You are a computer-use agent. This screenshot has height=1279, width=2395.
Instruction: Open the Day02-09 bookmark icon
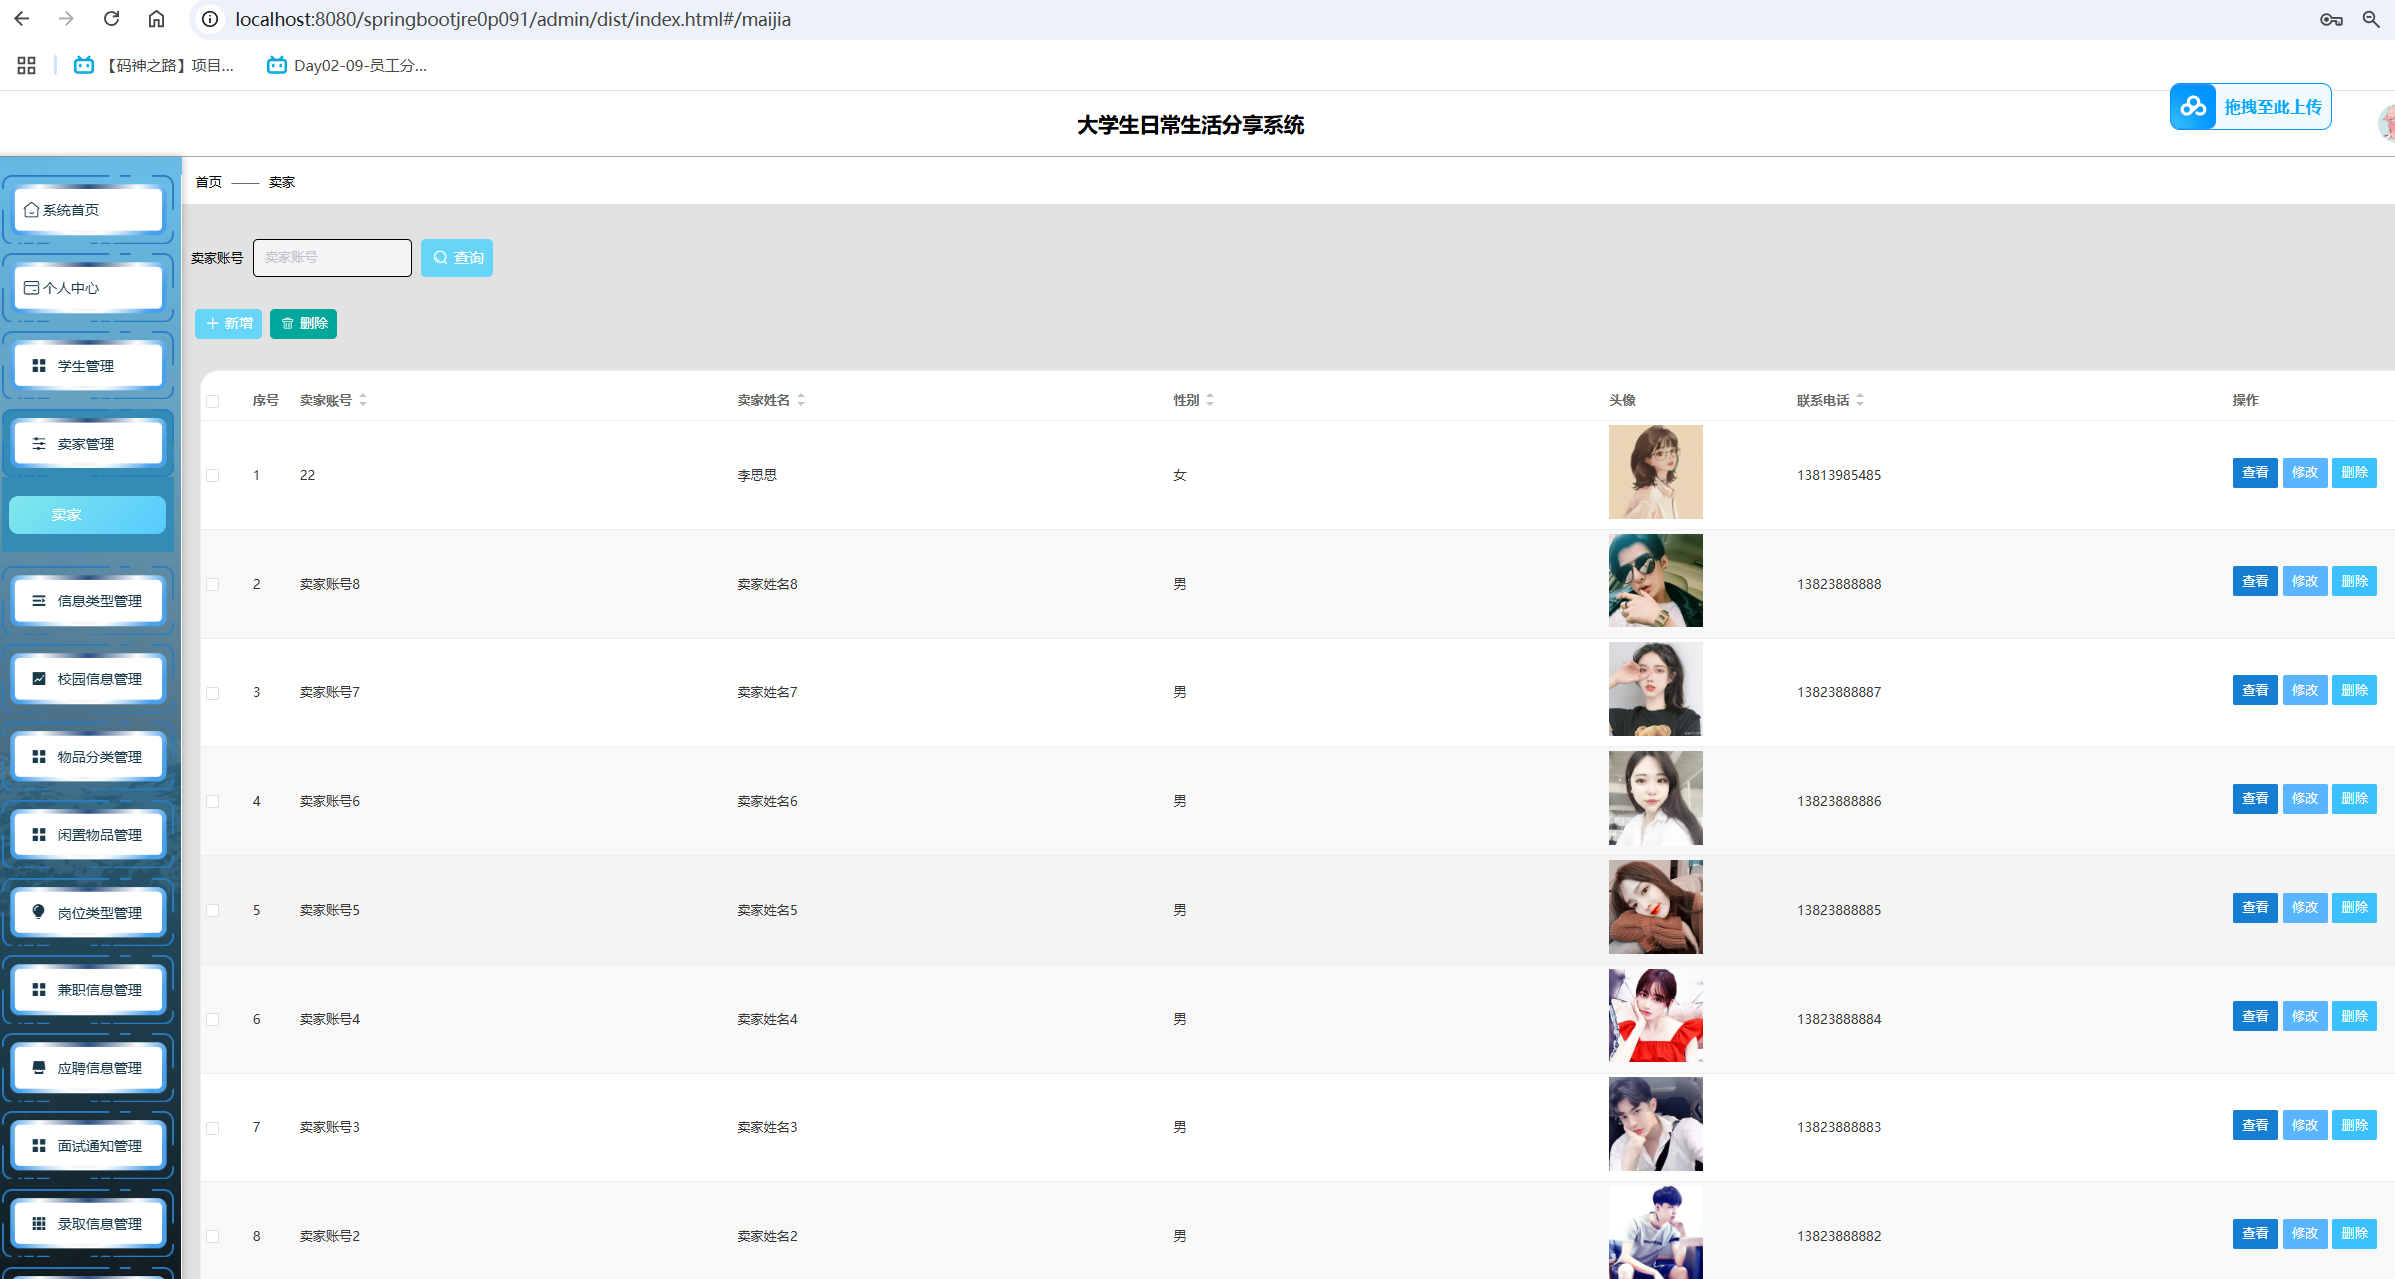(x=277, y=65)
